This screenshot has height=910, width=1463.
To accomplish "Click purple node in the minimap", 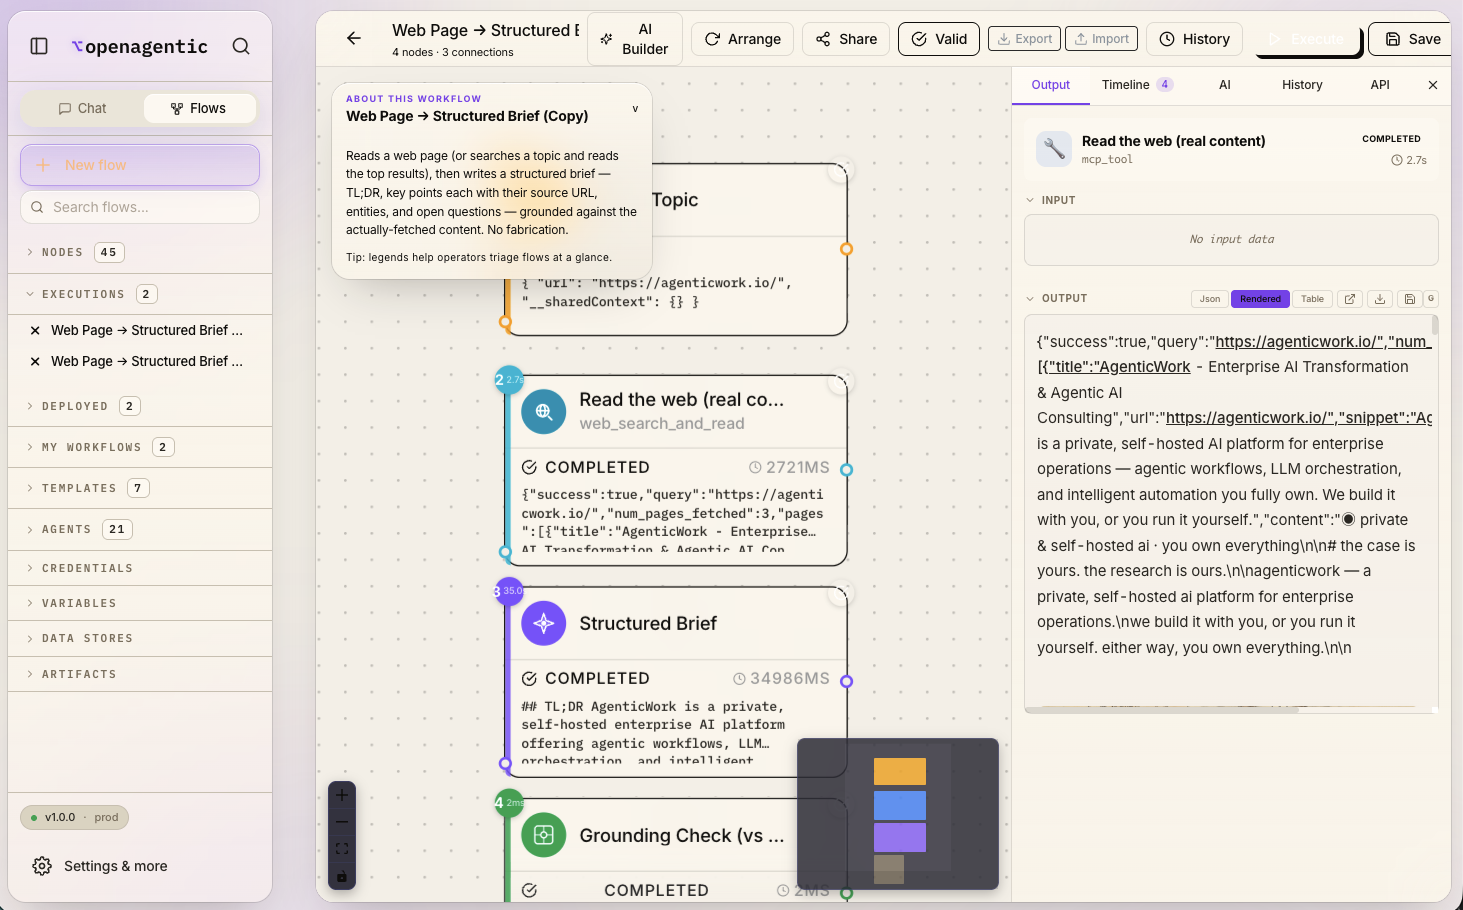I will [x=900, y=837].
